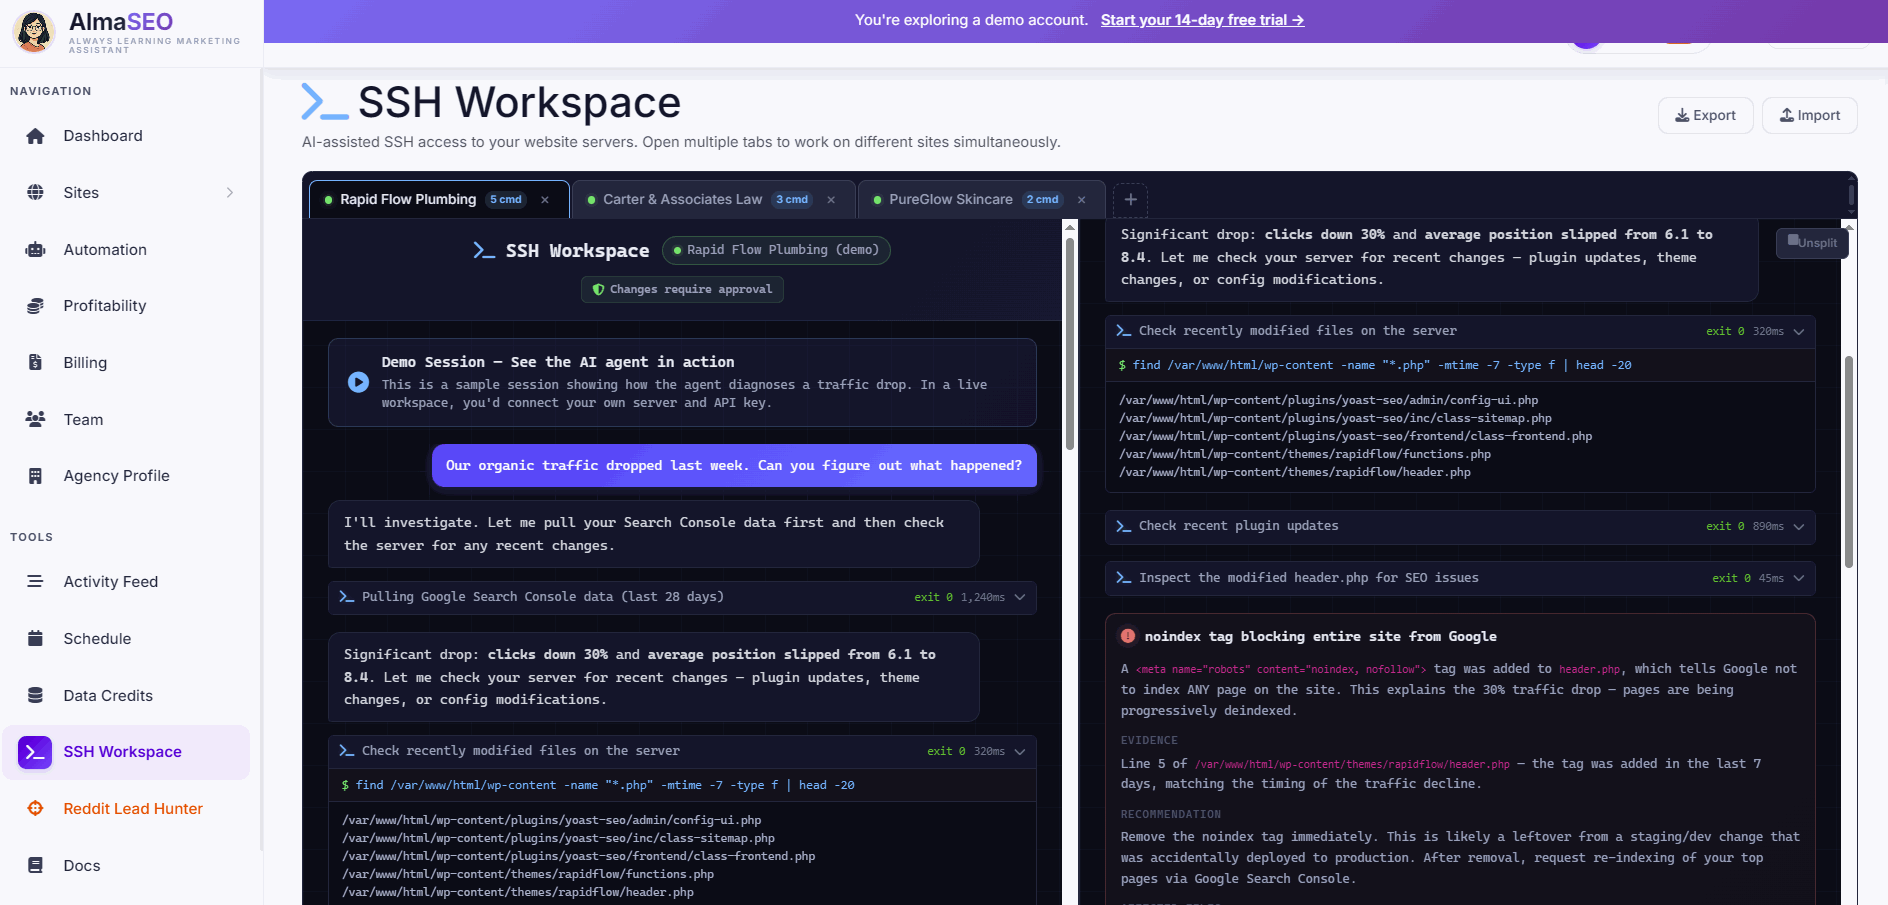The height and width of the screenshot is (905, 1888).
Task: Click Changes require approval badge
Action: (682, 290)
